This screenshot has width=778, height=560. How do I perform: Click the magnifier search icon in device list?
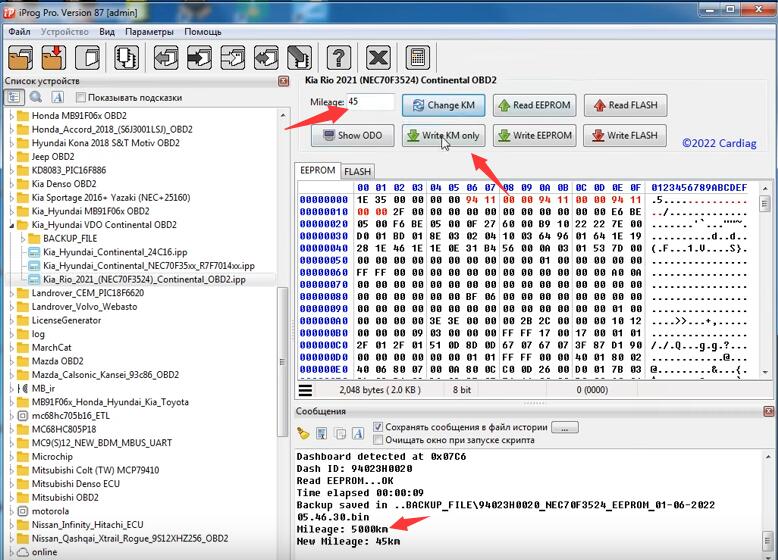(36, 97)
